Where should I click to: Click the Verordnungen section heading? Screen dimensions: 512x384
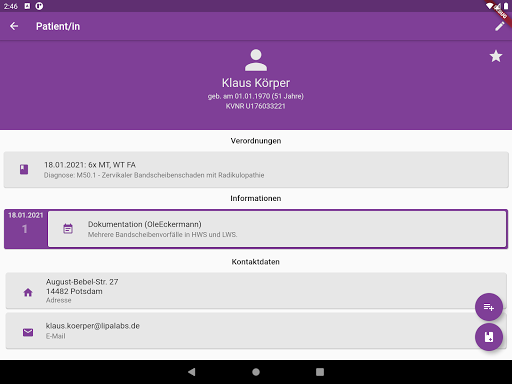tap(256, 141)
